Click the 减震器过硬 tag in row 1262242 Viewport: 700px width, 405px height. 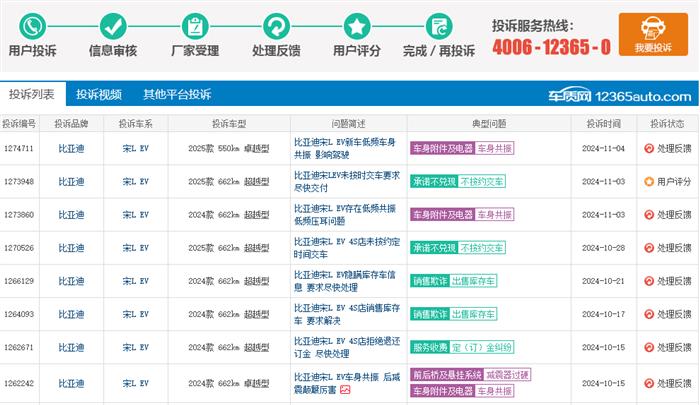click(x=508, y=375)
